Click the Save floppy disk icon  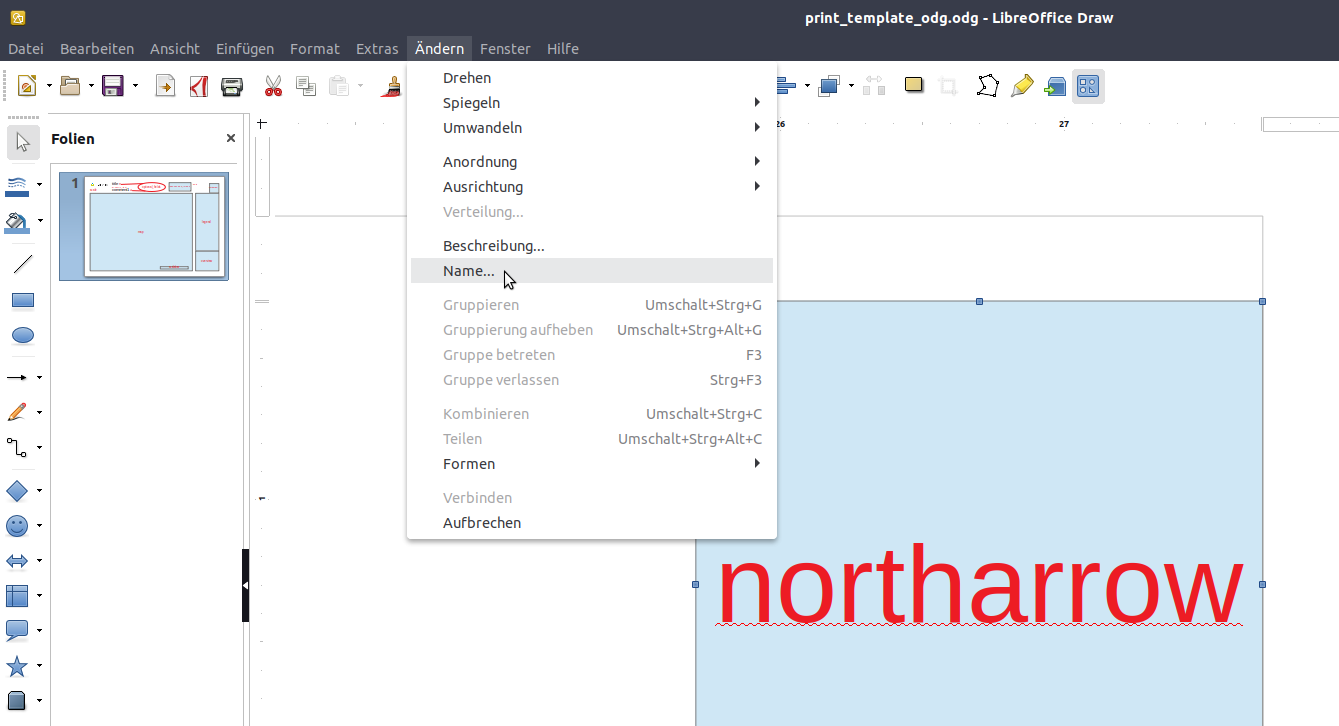(x=113, y=86)
